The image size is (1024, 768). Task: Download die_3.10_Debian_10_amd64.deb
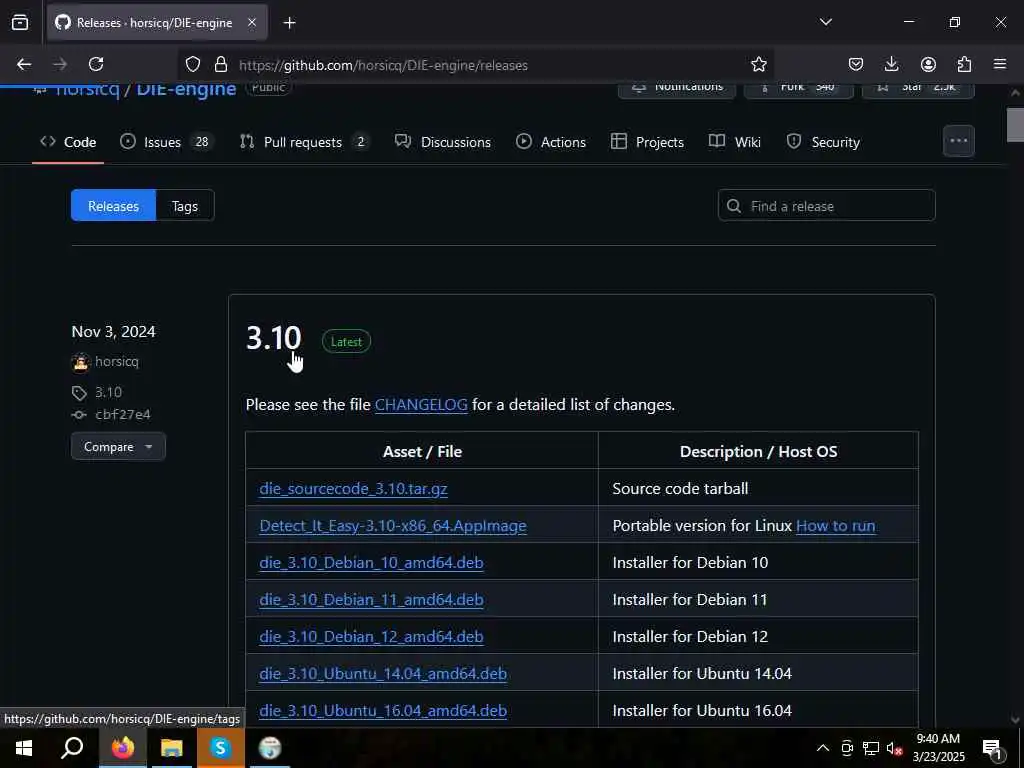pos(371,562)
